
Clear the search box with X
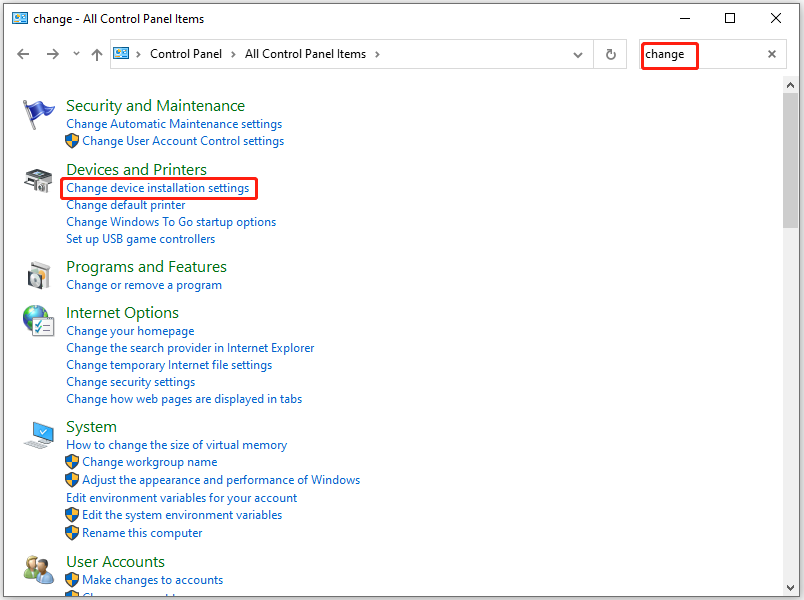click(771, 54)
